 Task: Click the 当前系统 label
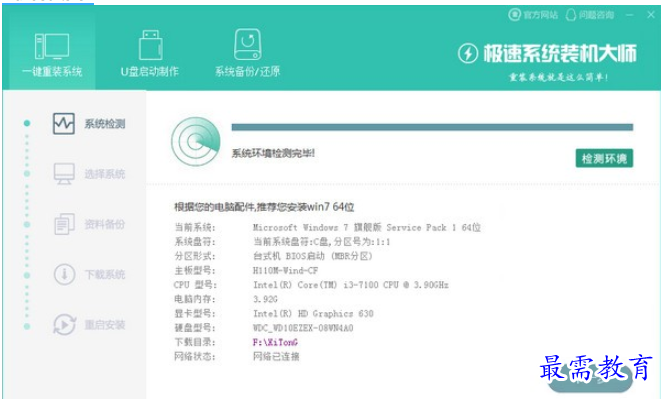point(195,227)
